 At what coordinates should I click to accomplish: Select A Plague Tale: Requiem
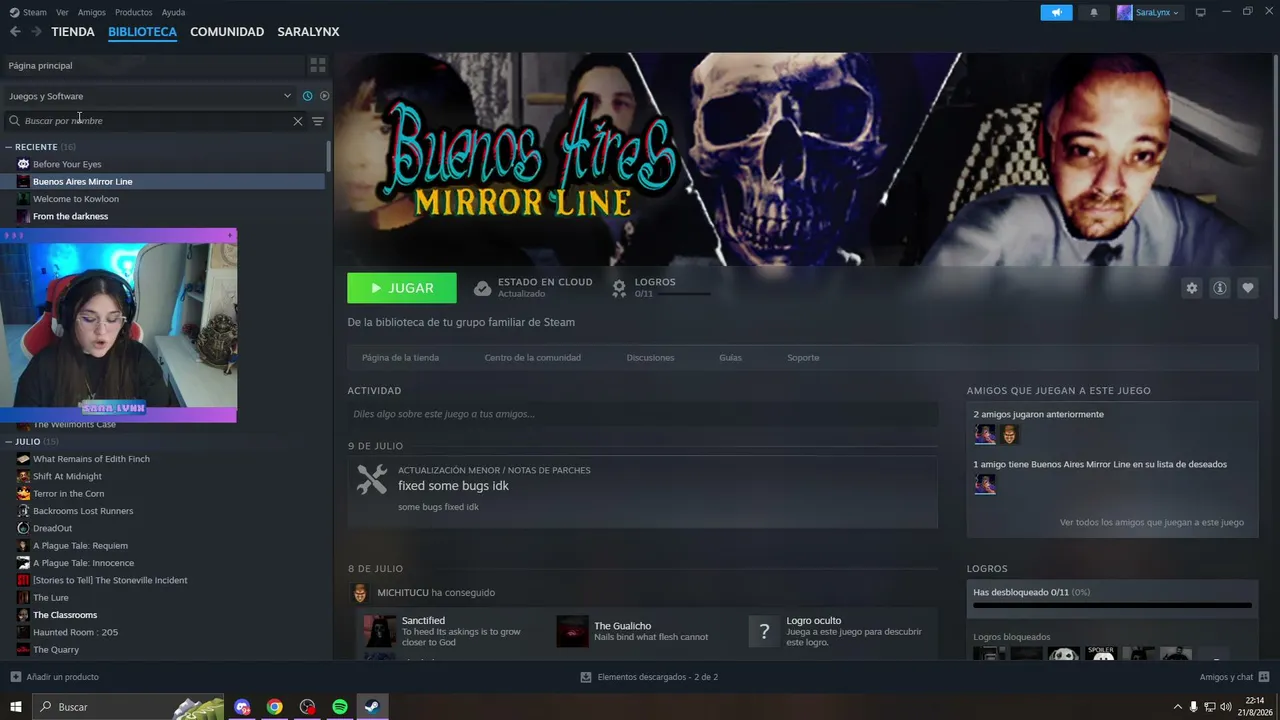tap(80, 546)
